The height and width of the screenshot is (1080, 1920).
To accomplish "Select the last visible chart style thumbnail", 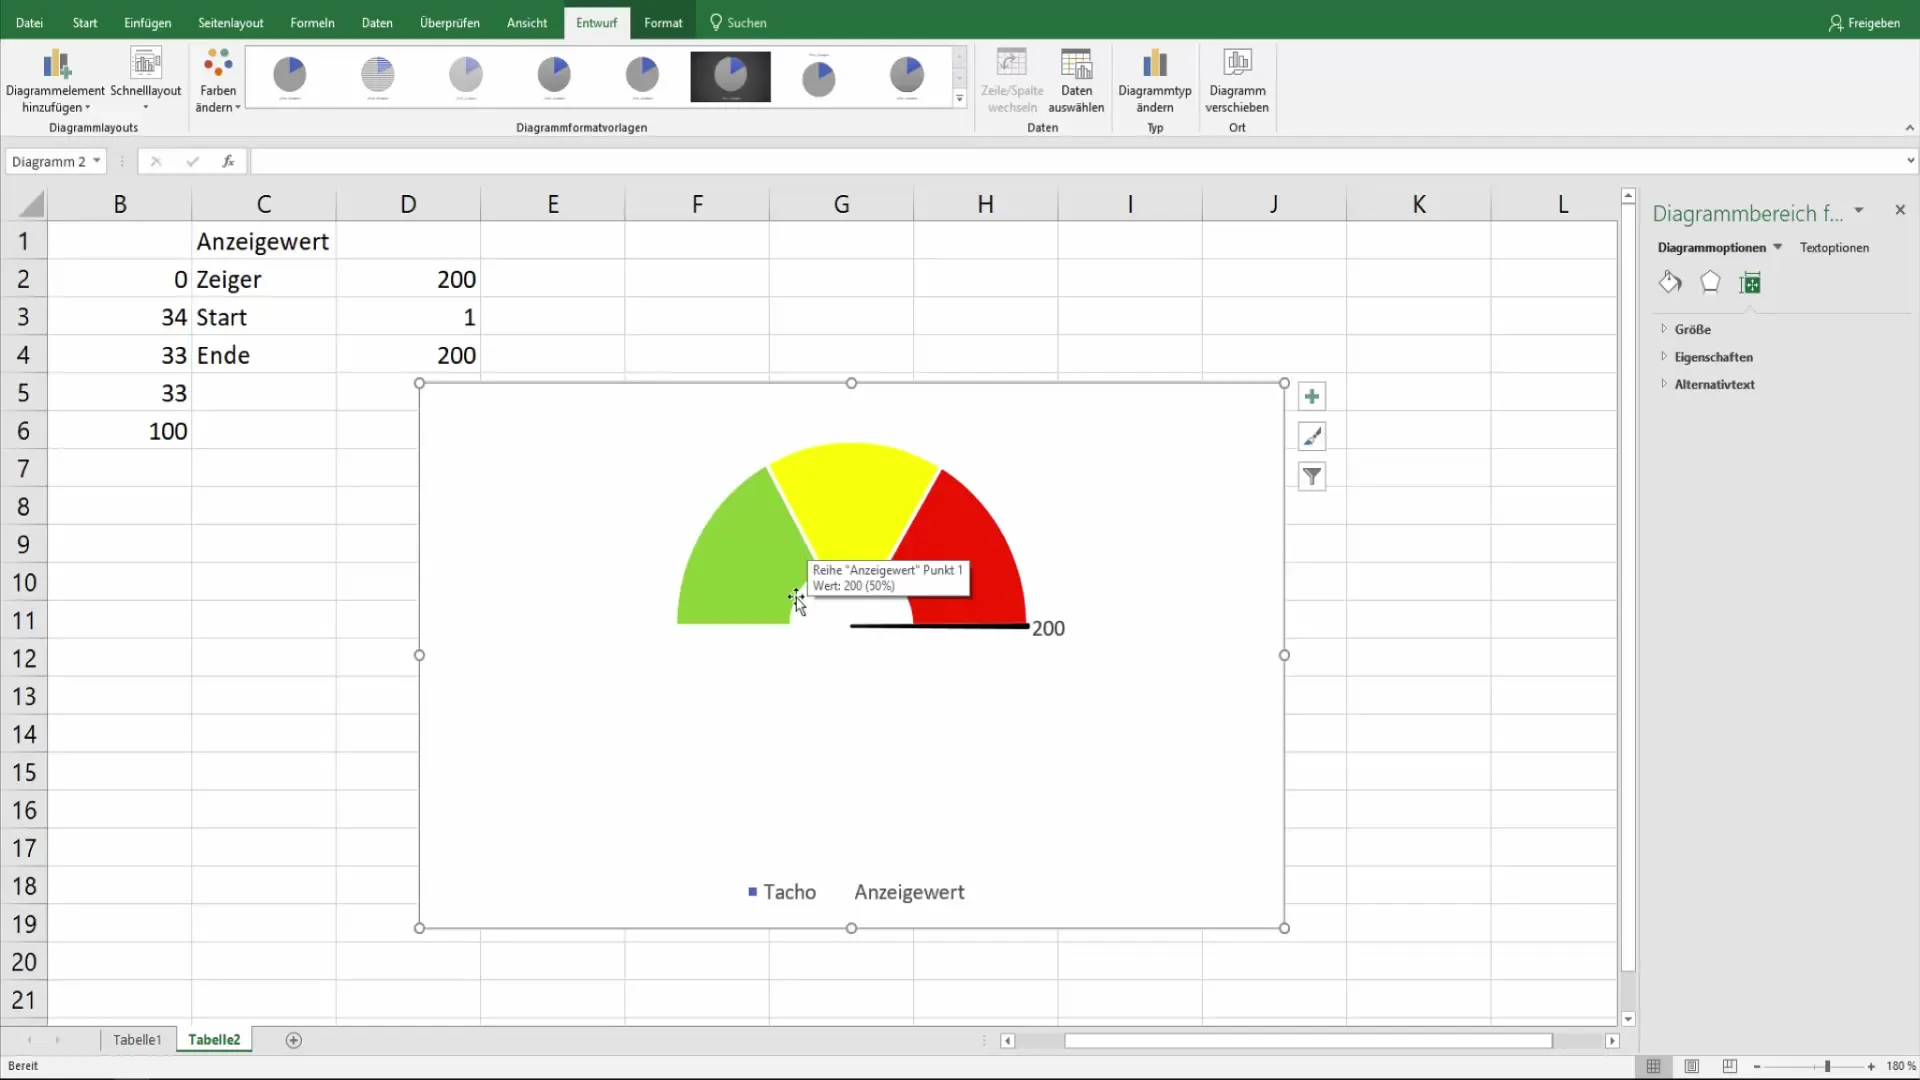I will coord(907,76).
